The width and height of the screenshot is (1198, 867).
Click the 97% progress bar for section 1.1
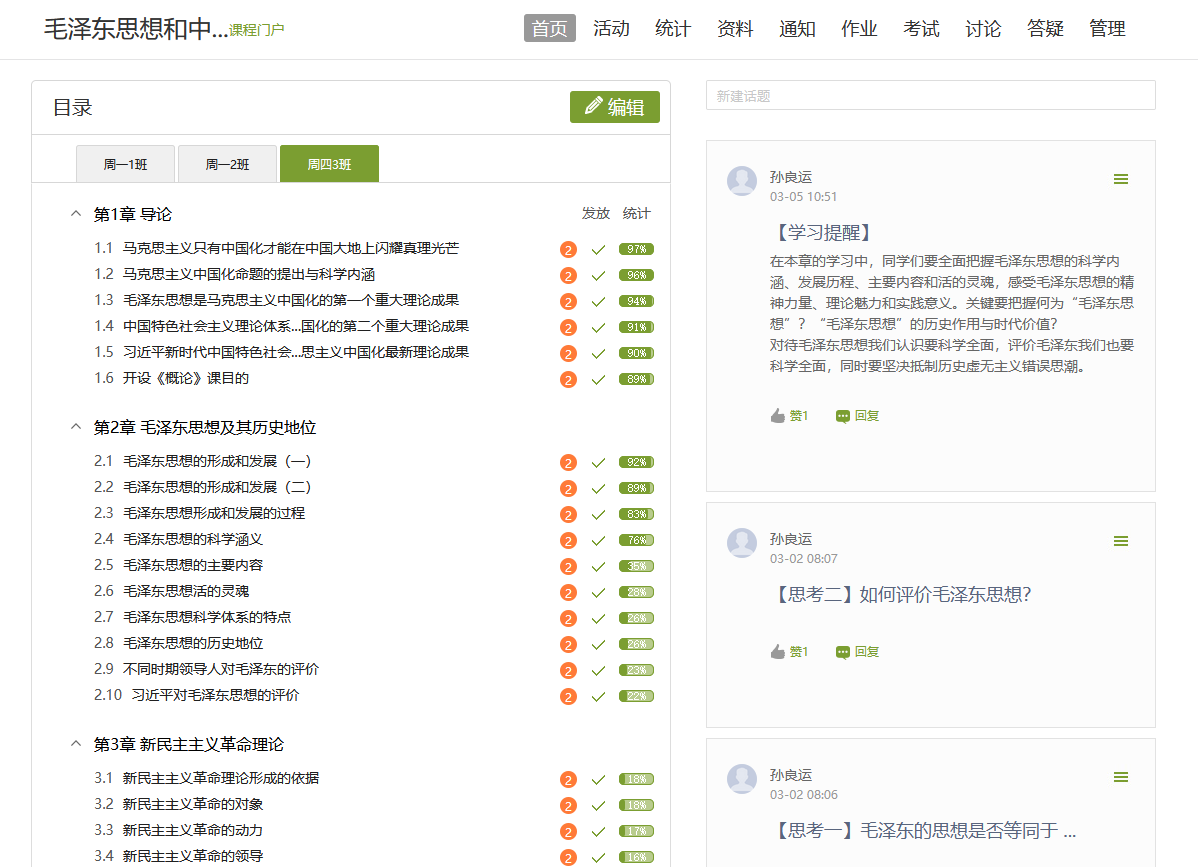tap(636, 249)
